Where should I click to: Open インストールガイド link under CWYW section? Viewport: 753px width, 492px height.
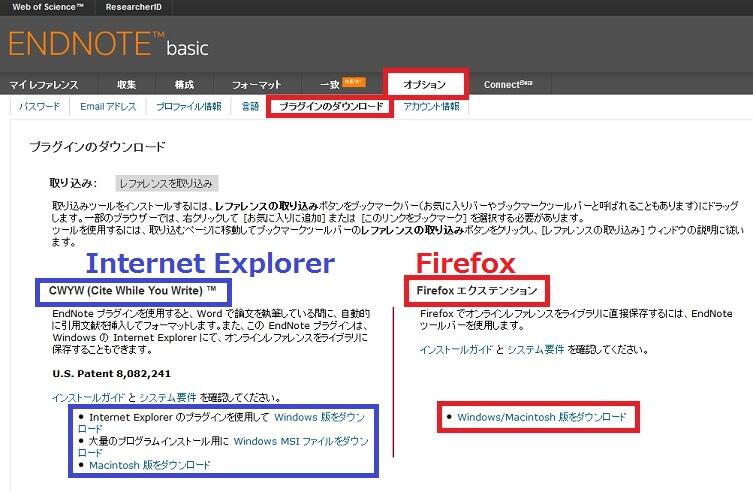pos(88,398)
